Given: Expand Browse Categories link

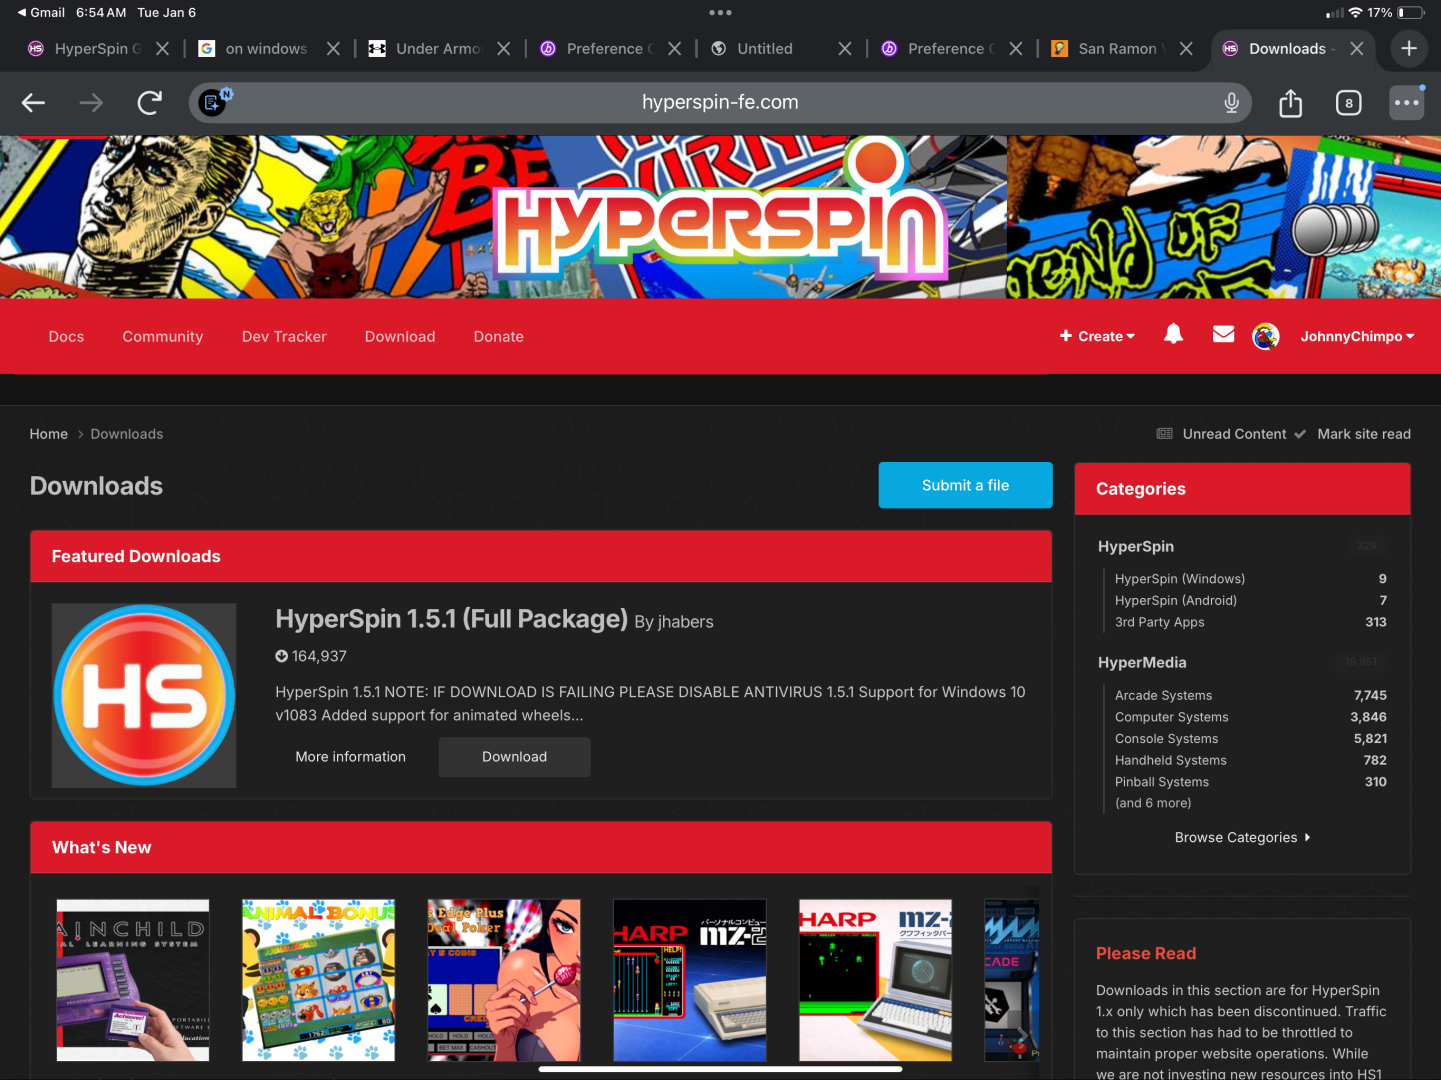Looking at the screenshot, I should point(1241,838).
